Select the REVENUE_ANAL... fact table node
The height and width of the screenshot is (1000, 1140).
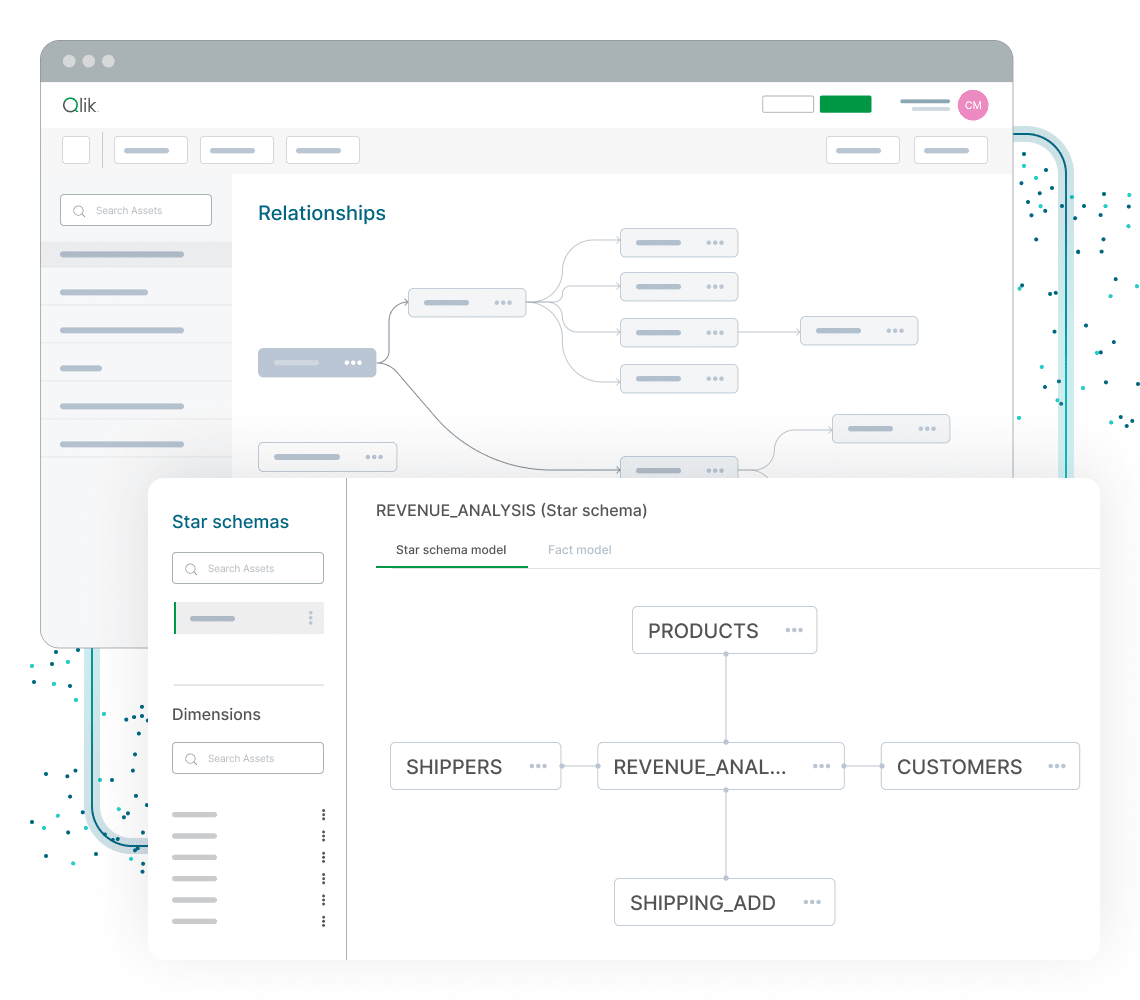tap(720, 766)
